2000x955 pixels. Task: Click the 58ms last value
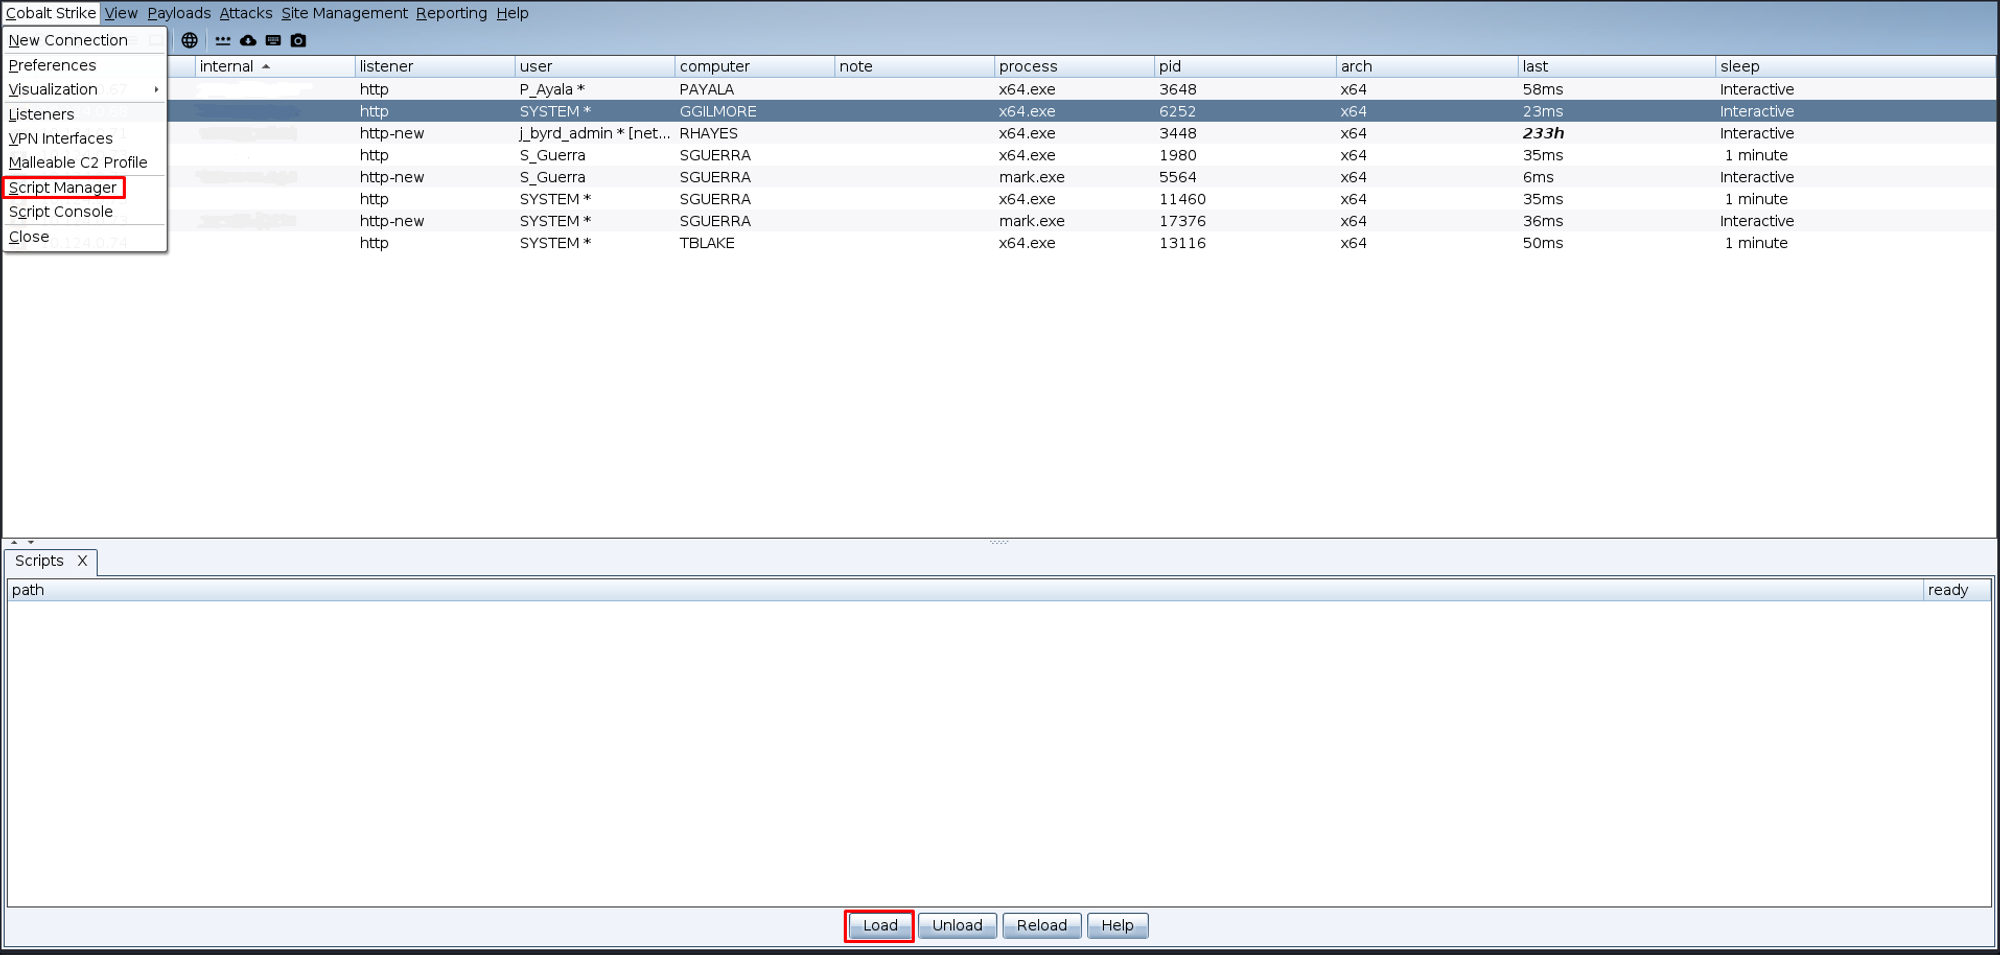point(1543,89)
